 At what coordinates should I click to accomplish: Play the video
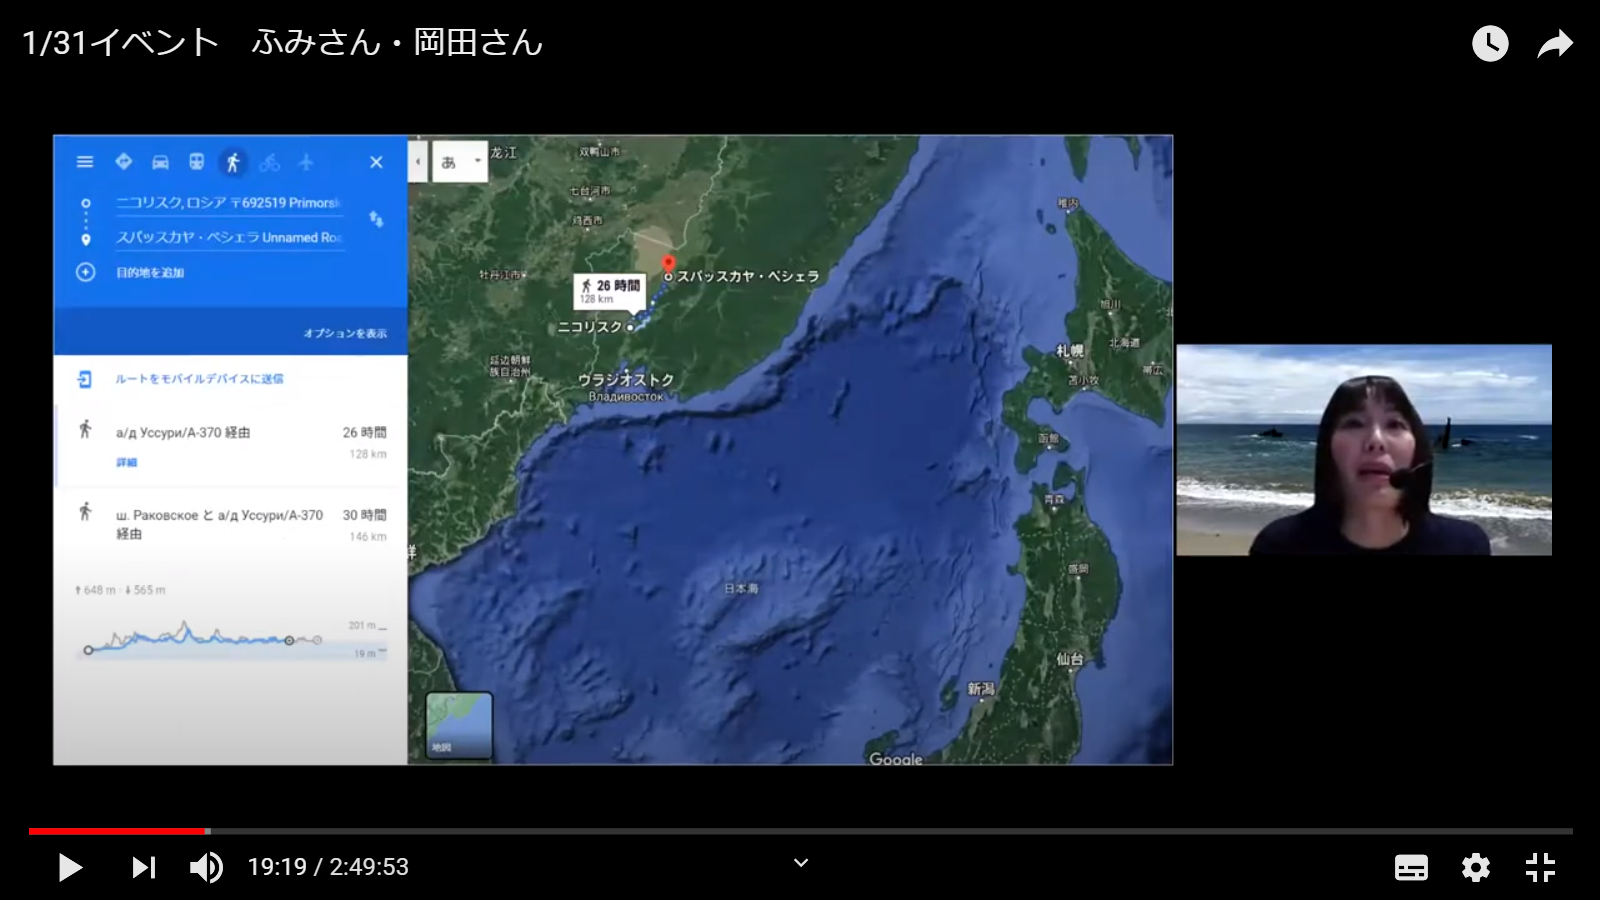(70, 867)
